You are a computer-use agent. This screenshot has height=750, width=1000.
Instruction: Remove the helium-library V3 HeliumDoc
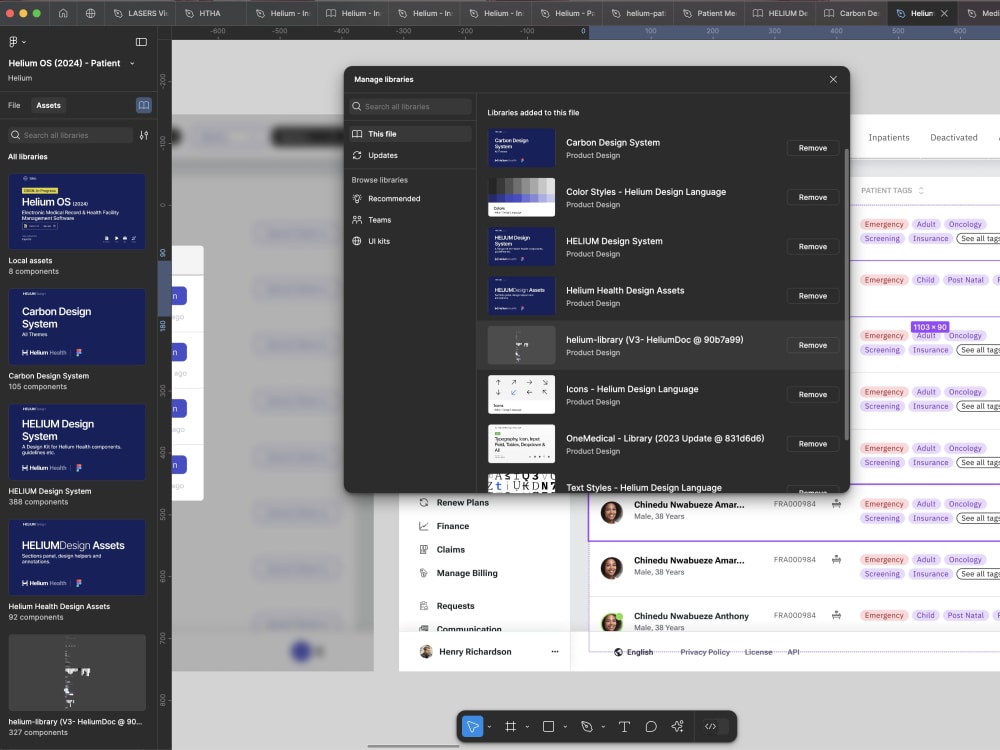tap(812, 345)
